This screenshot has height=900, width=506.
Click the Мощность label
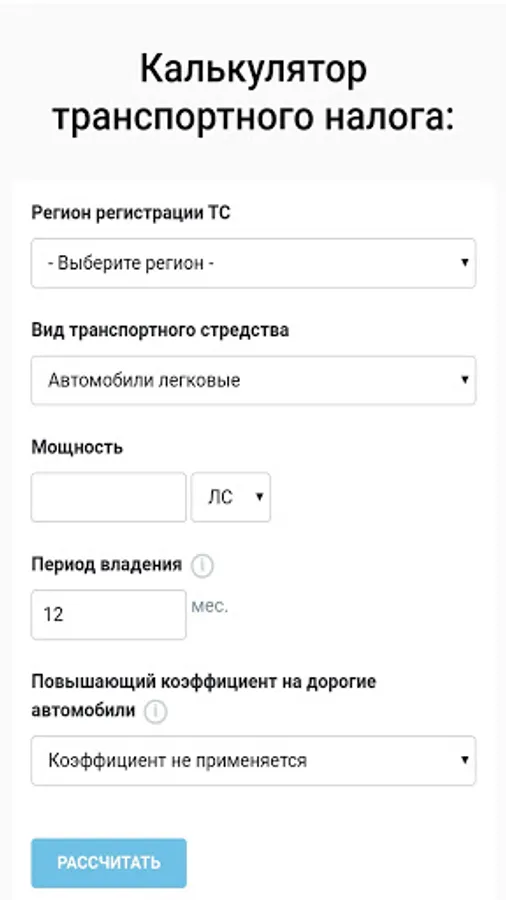click(77, 448)
